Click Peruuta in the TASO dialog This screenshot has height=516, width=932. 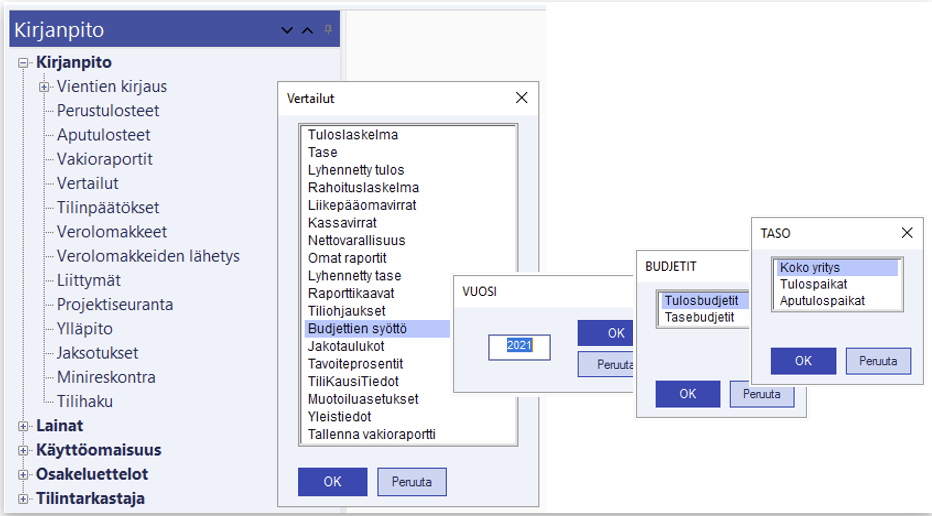pos(878,361)
